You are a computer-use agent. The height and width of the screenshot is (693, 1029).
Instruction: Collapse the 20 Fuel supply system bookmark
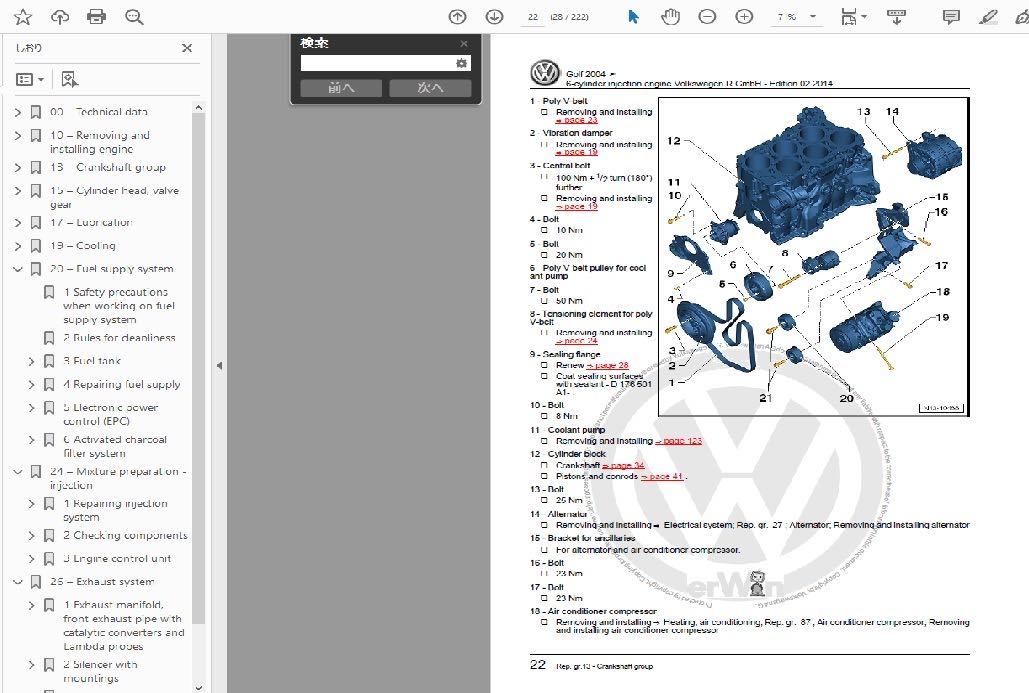pyautogui.click(x=18, y=269)
